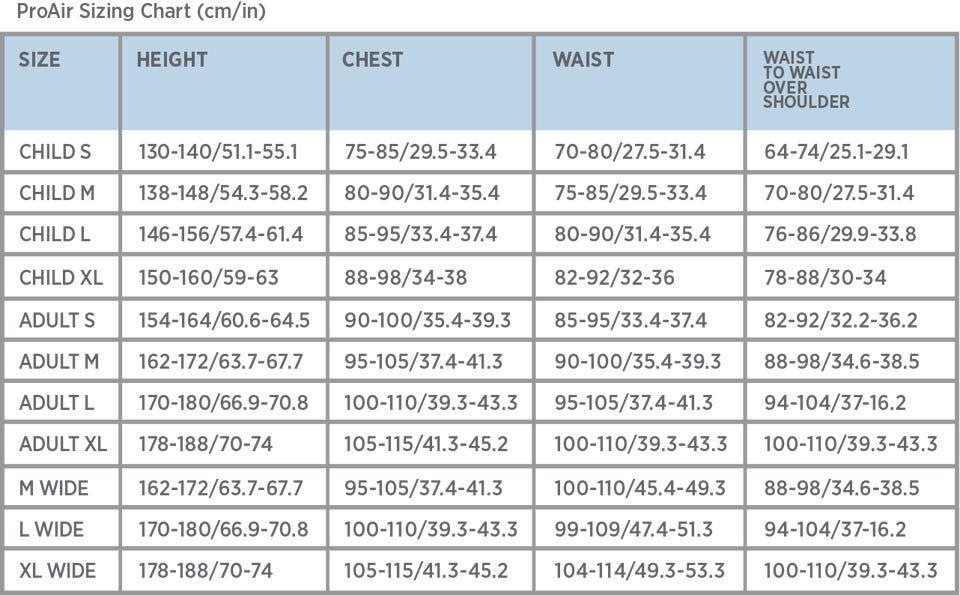Select the XL WIDE row label

[57, 571]
